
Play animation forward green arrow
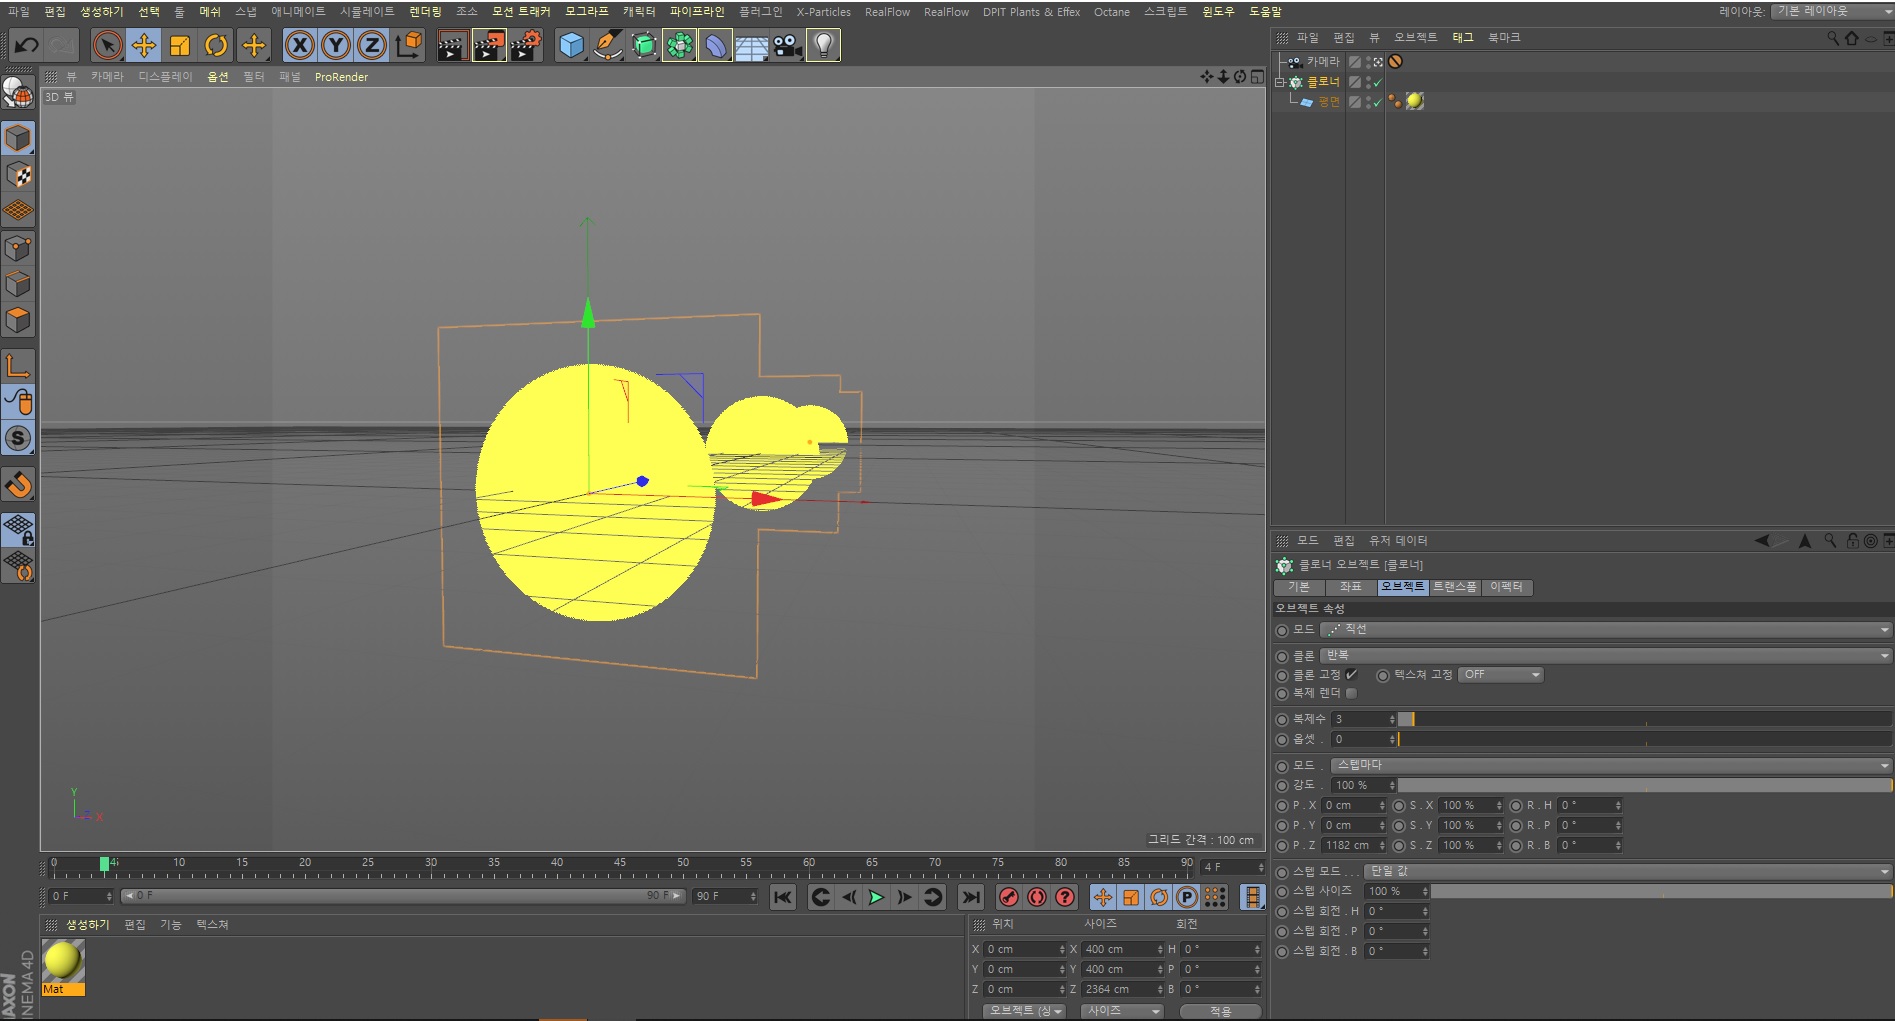pyautogui.click(x=876, y=897)
